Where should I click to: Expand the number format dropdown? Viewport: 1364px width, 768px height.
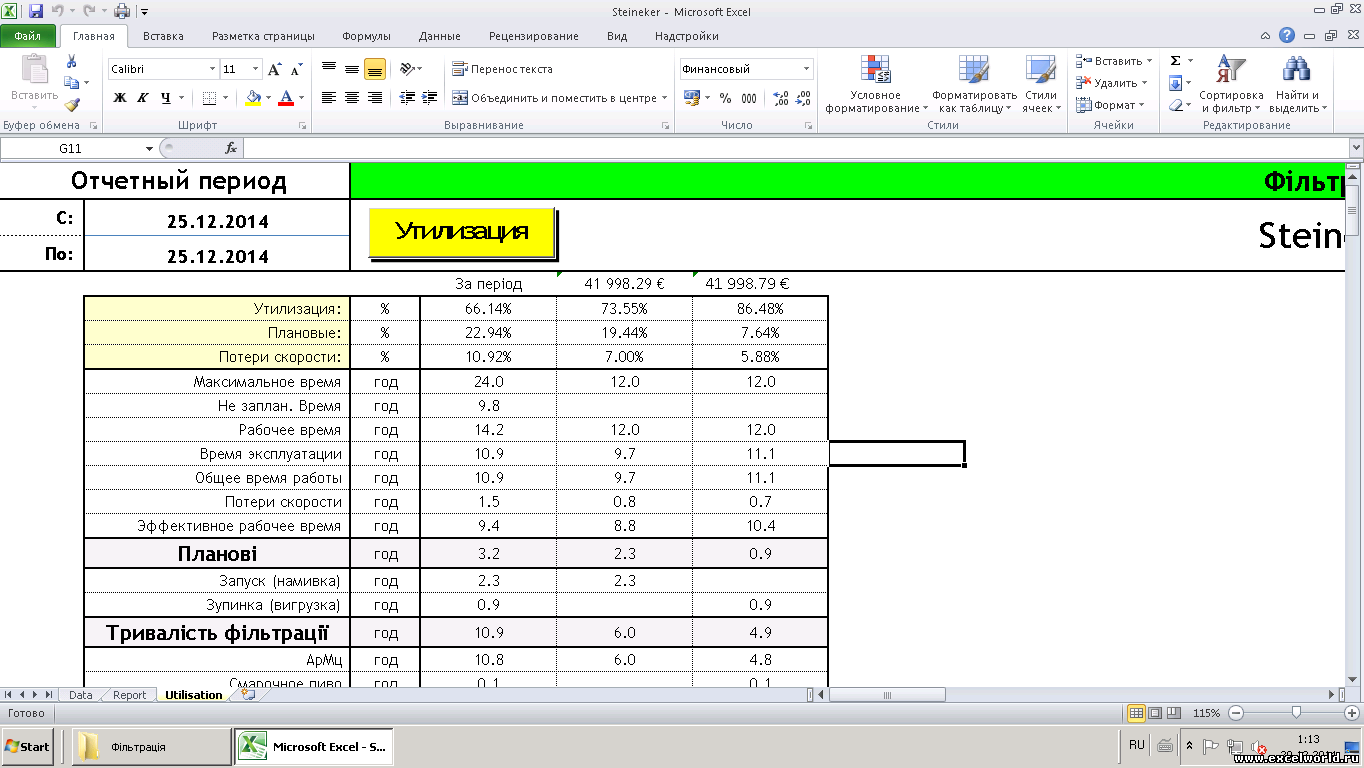(x=806, y=69)
